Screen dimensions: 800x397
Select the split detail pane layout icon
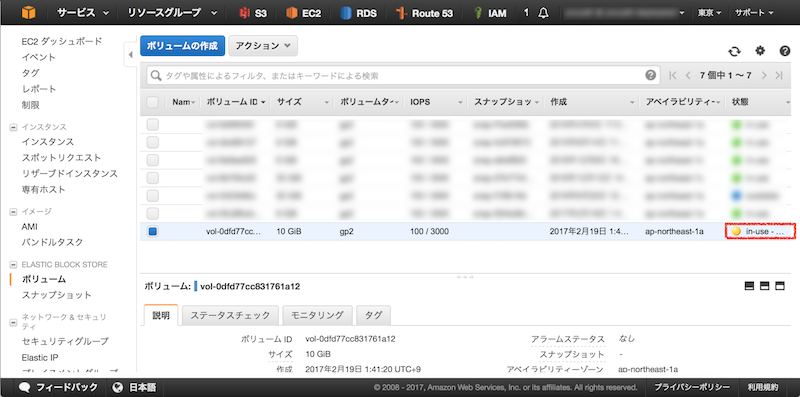(x=764, y=286)
